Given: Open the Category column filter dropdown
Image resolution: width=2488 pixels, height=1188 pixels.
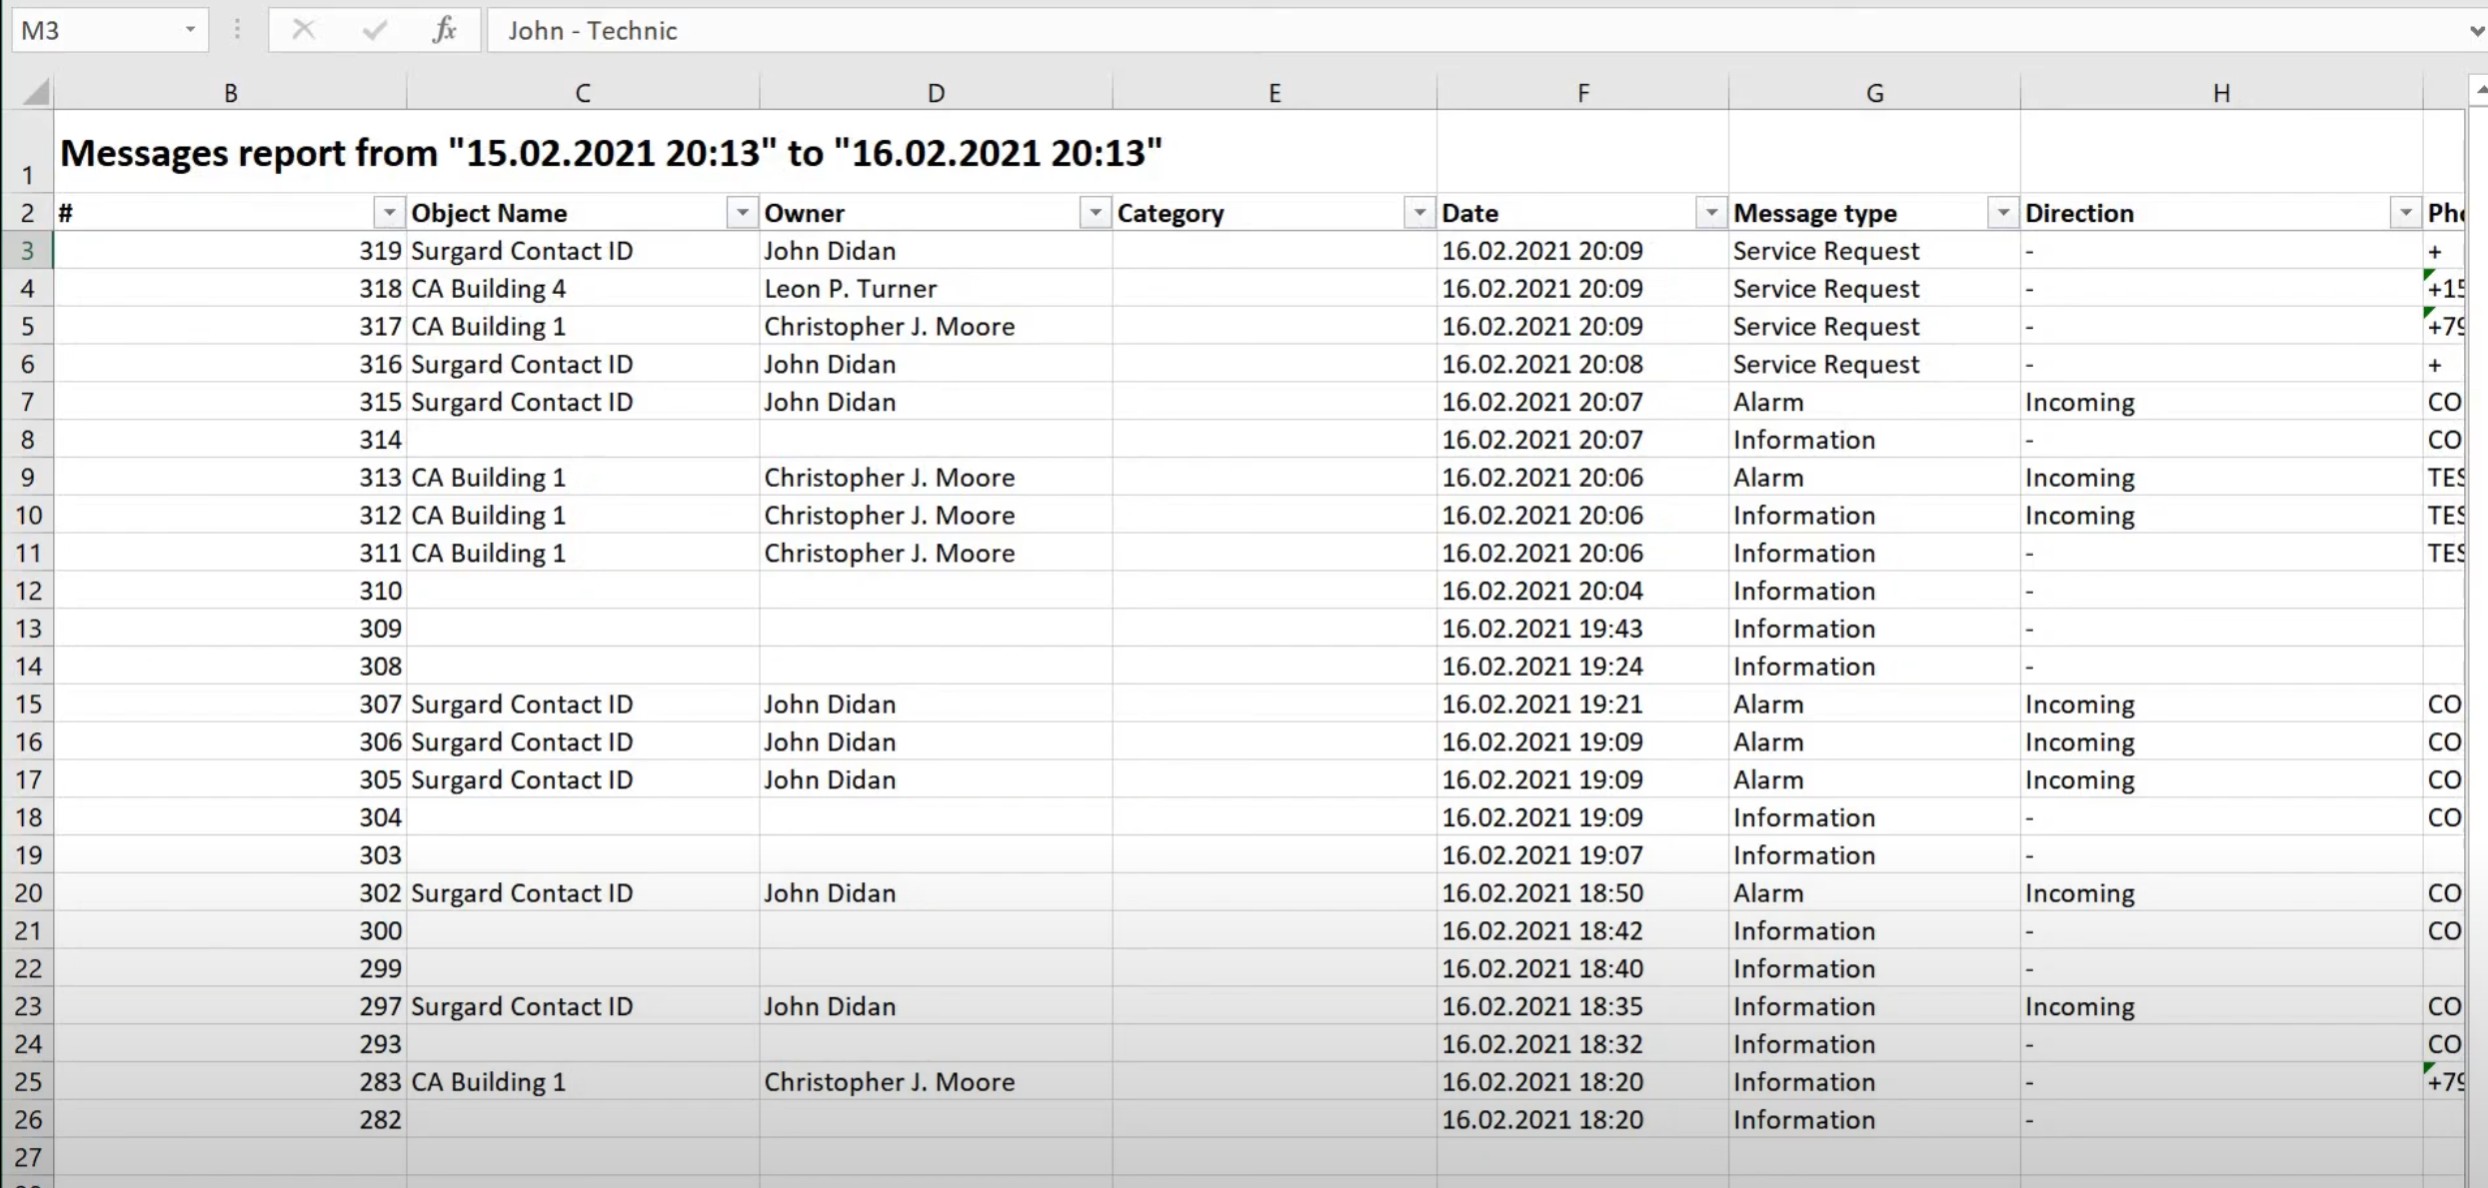Looking at the screenshot, I should (1419, 213).
